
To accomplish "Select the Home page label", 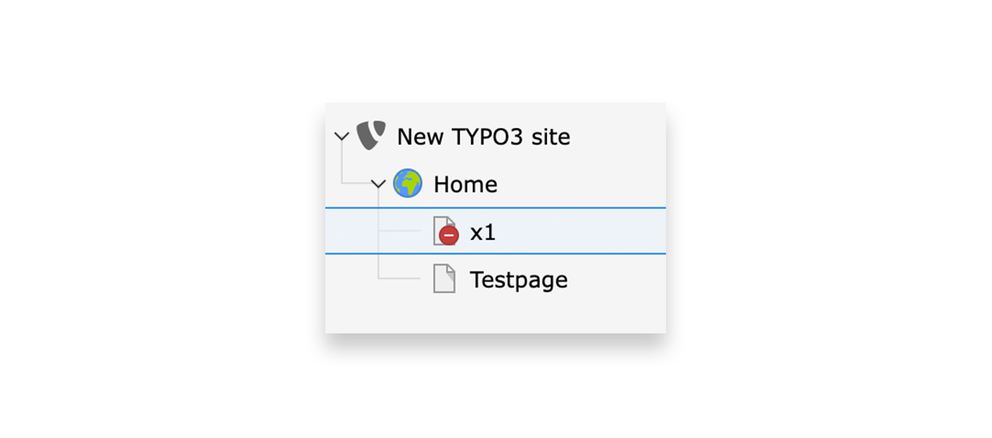I will coord(465,185).
